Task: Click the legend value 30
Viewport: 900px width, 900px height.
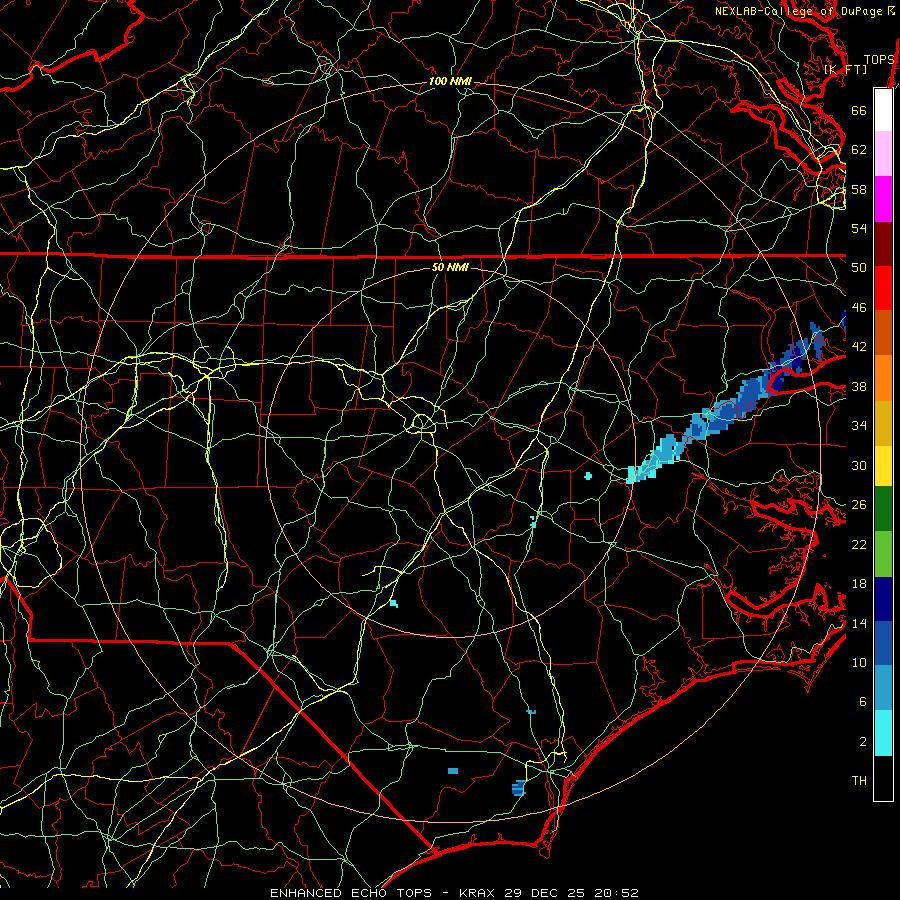Action: pyautogui.click(x=859, y=465)
